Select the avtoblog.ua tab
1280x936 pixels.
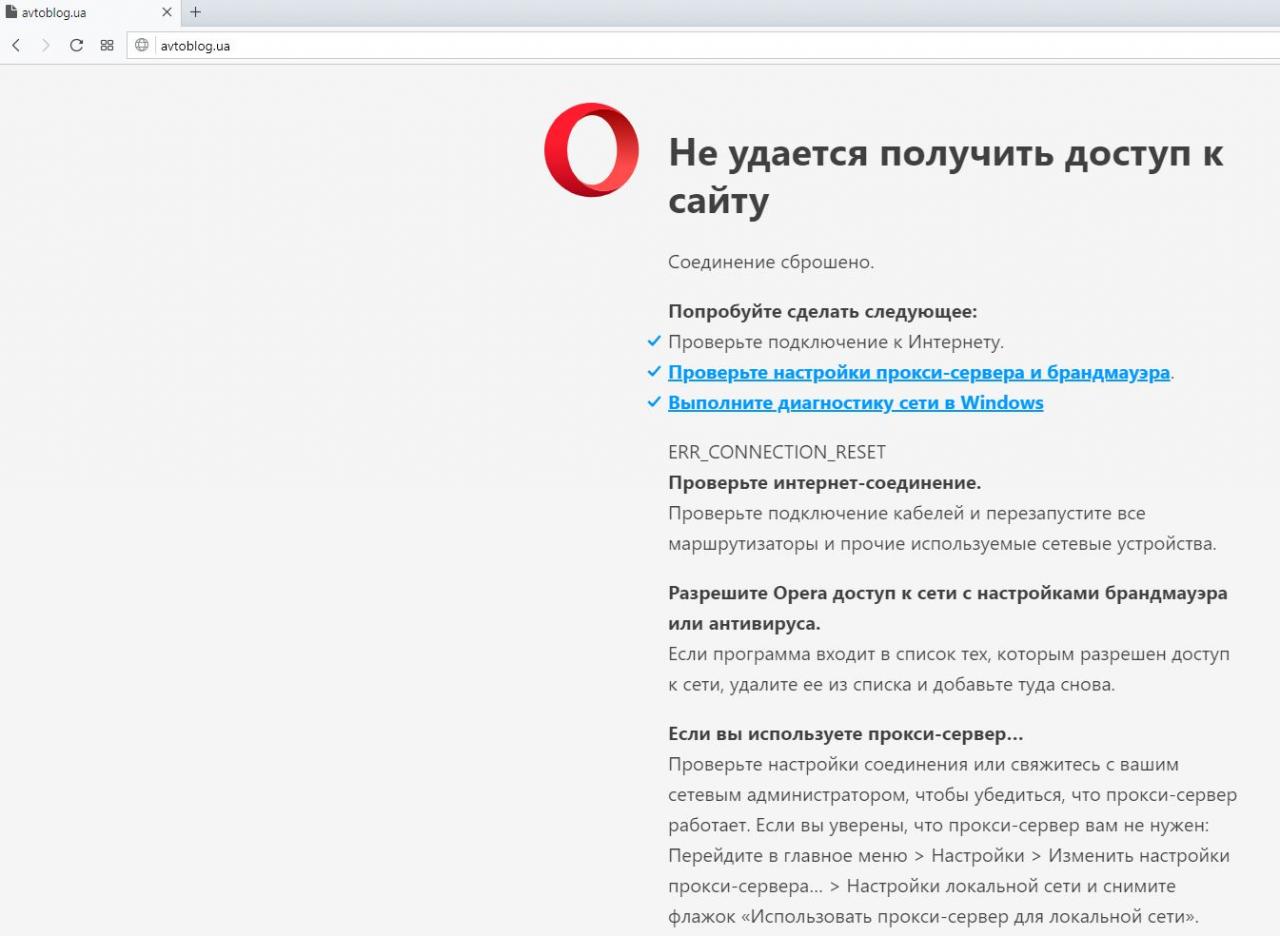90,13
